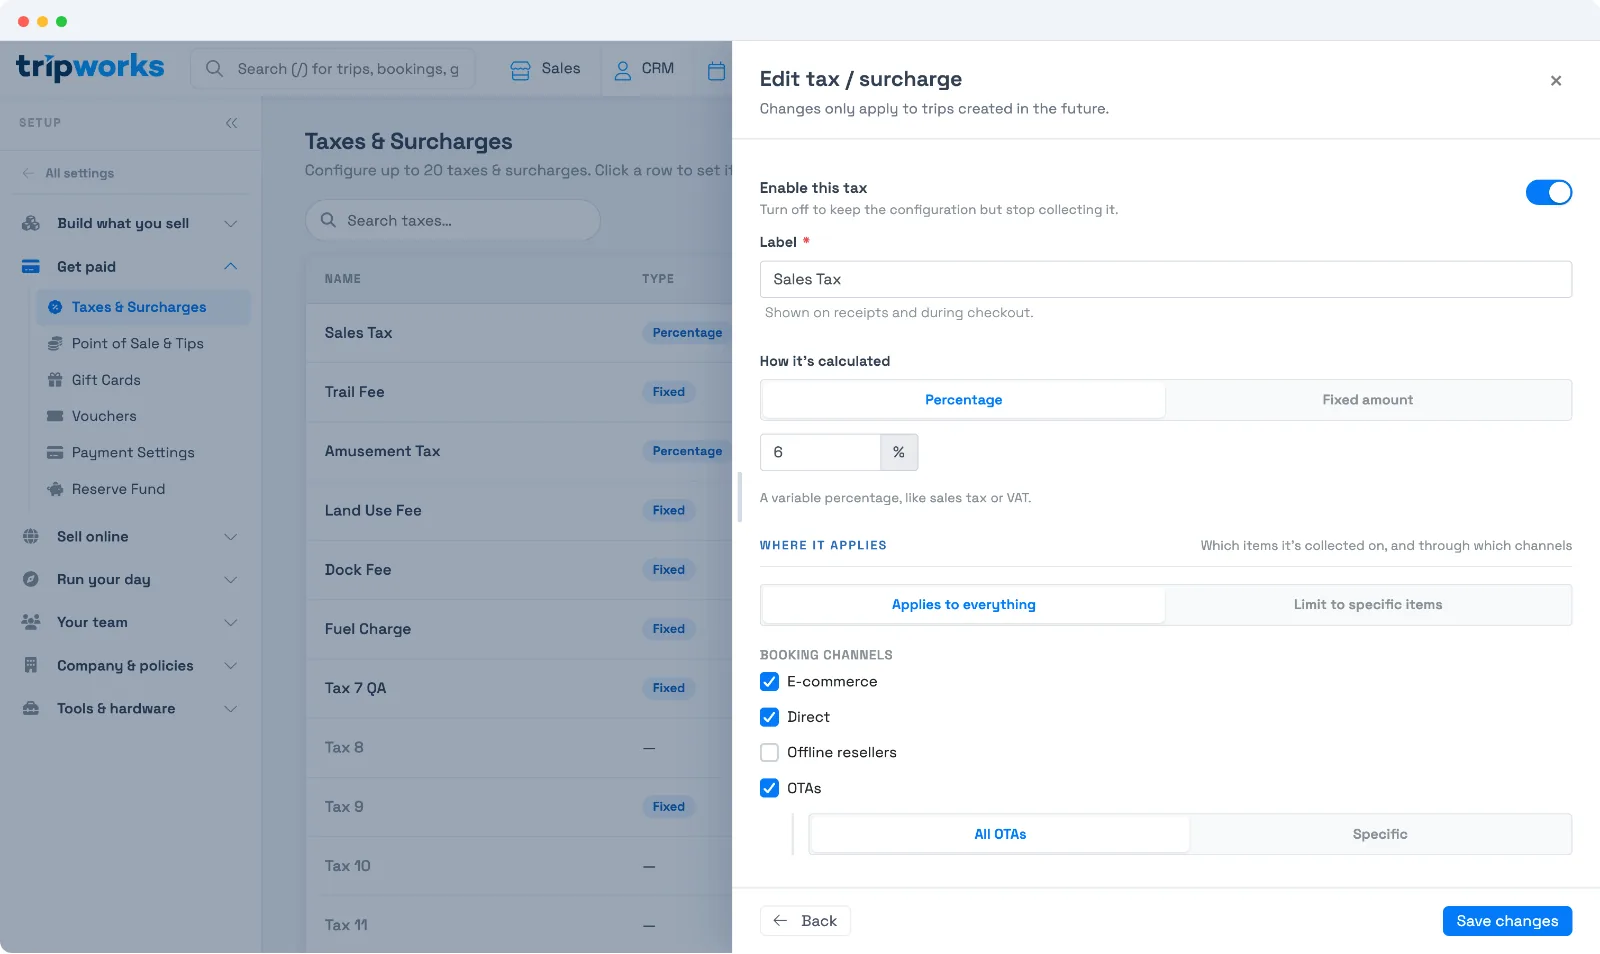Click the Your team people icon
The height and width of the screenshot is (954, 1600).
pos(31,622)
